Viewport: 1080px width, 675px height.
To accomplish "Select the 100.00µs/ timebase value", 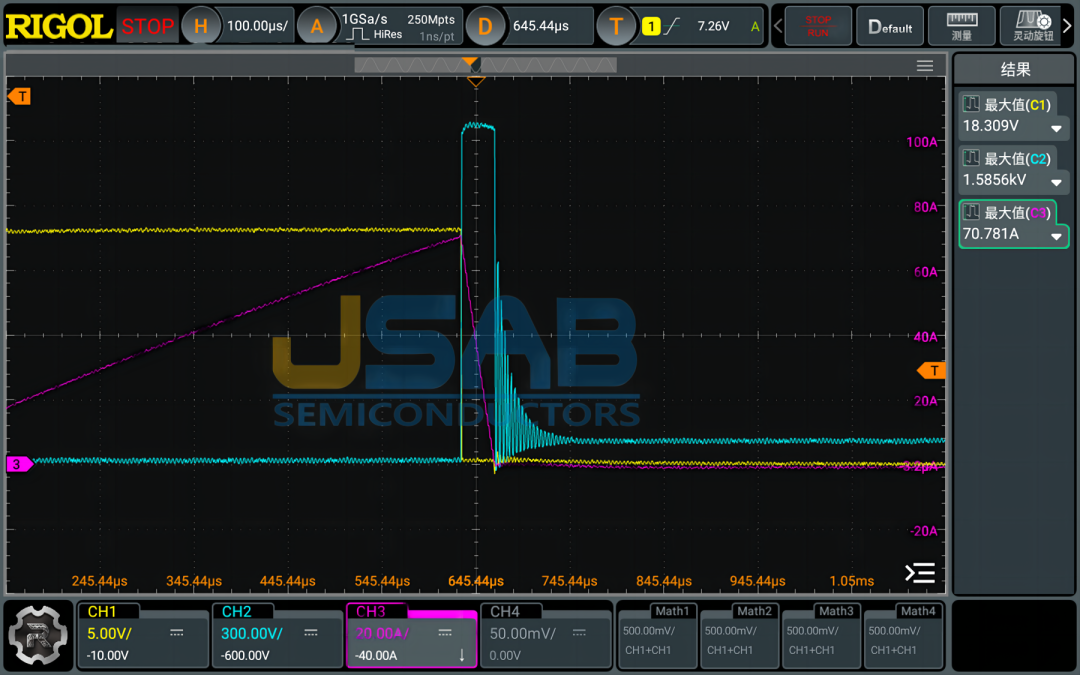I will [x=258, y=26].
